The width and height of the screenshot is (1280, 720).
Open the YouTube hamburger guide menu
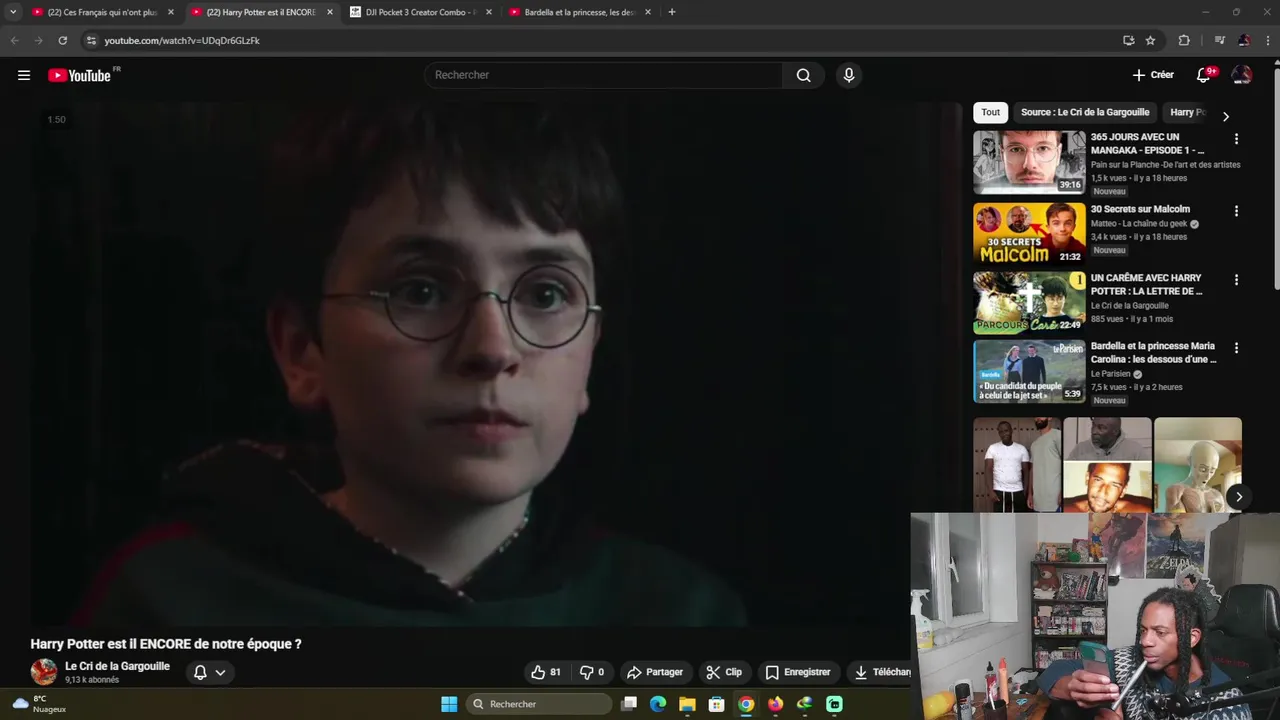pos(24,75)
